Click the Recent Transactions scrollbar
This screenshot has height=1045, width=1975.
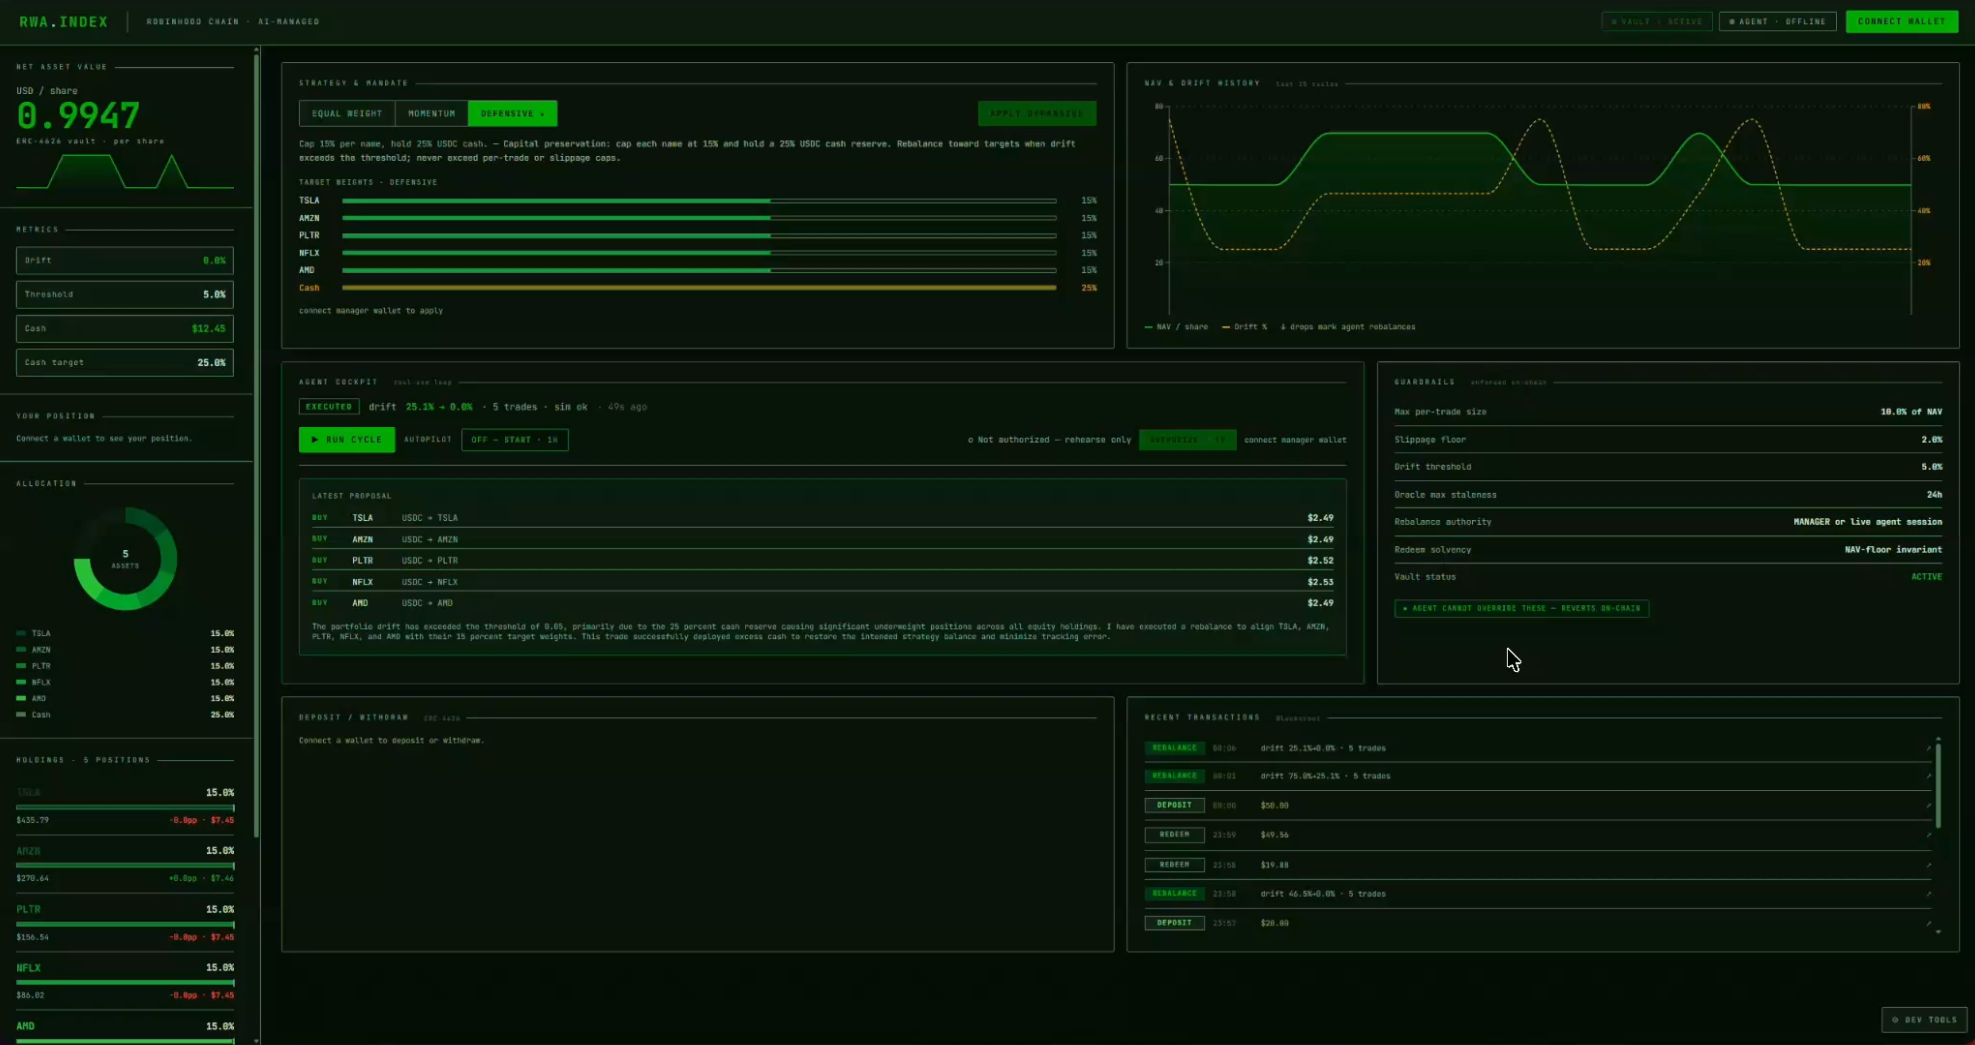pyautogui.click(x=1938, y=785)
